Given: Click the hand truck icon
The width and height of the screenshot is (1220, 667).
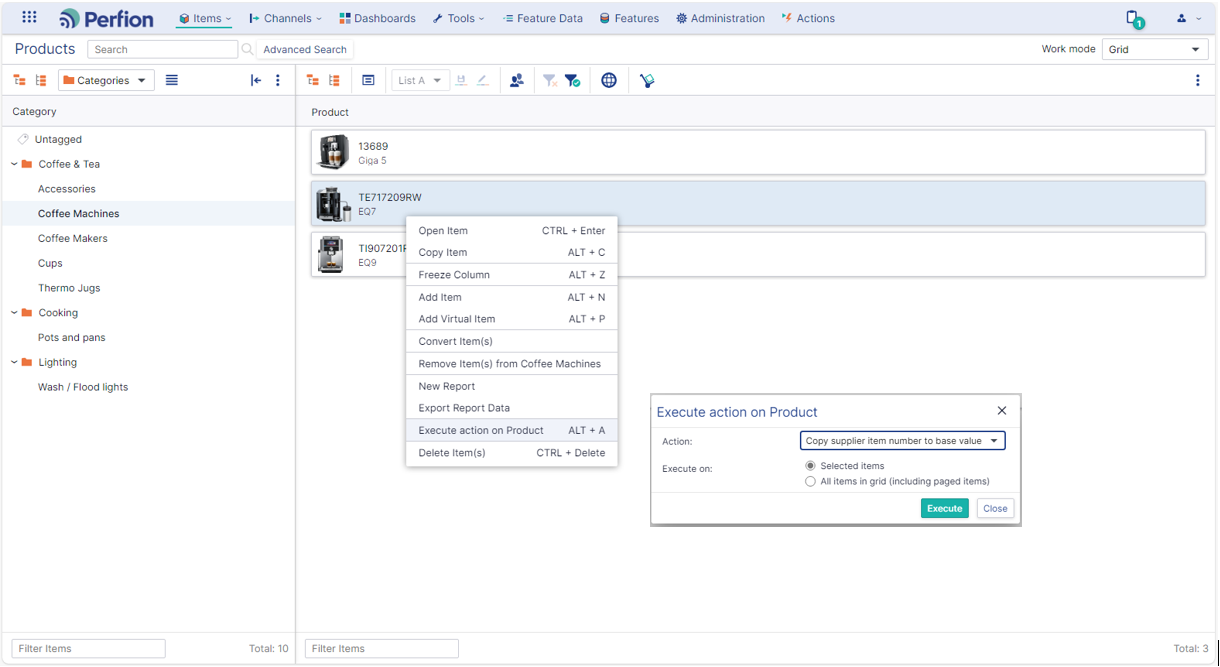Looking at the screenshot, I should coord(647,80).
